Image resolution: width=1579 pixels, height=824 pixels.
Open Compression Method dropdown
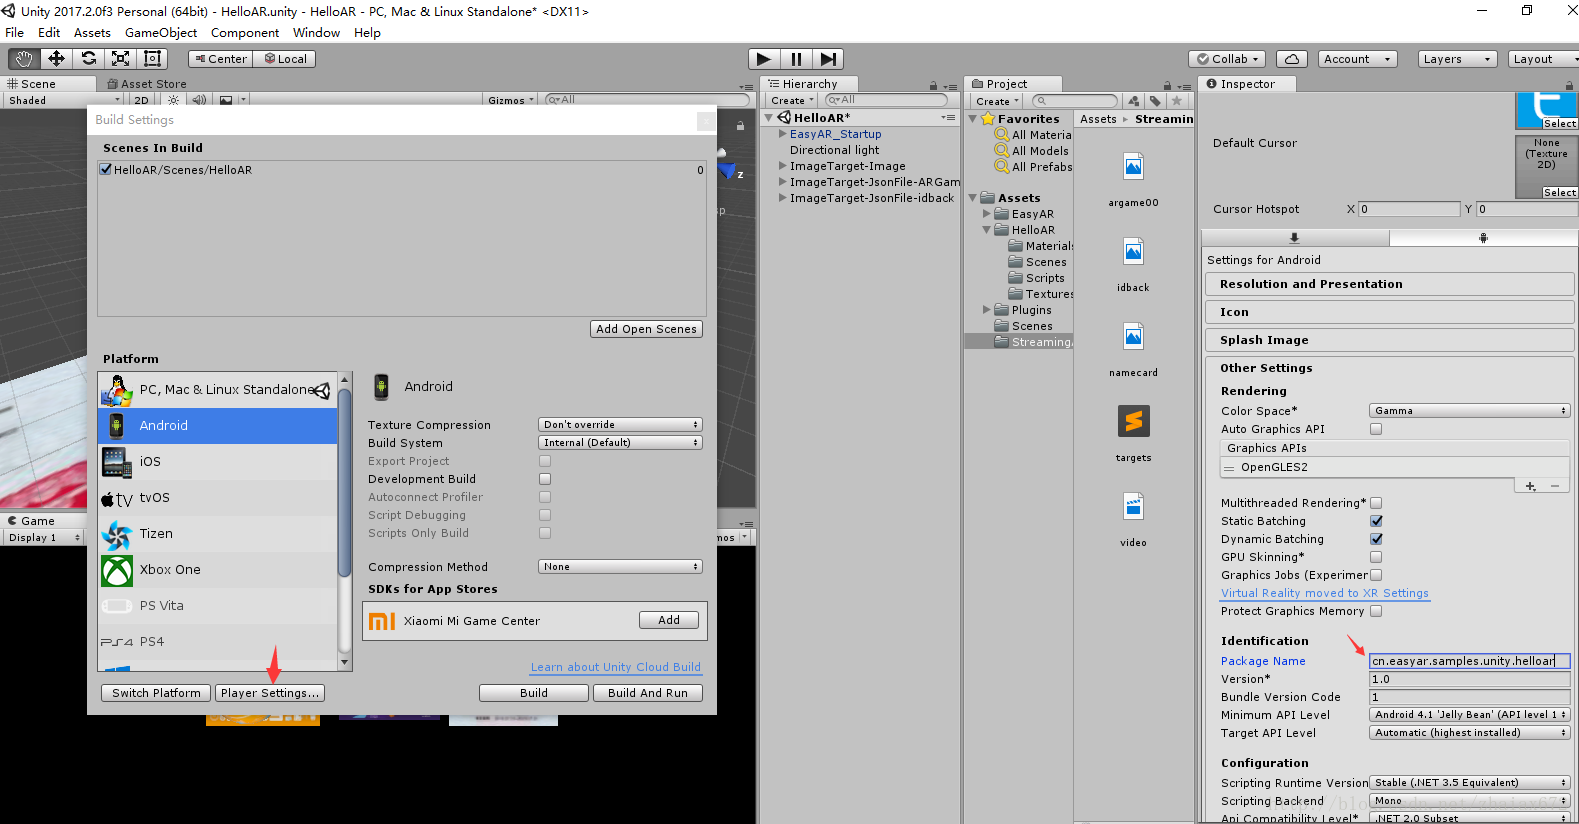(620, 567)
